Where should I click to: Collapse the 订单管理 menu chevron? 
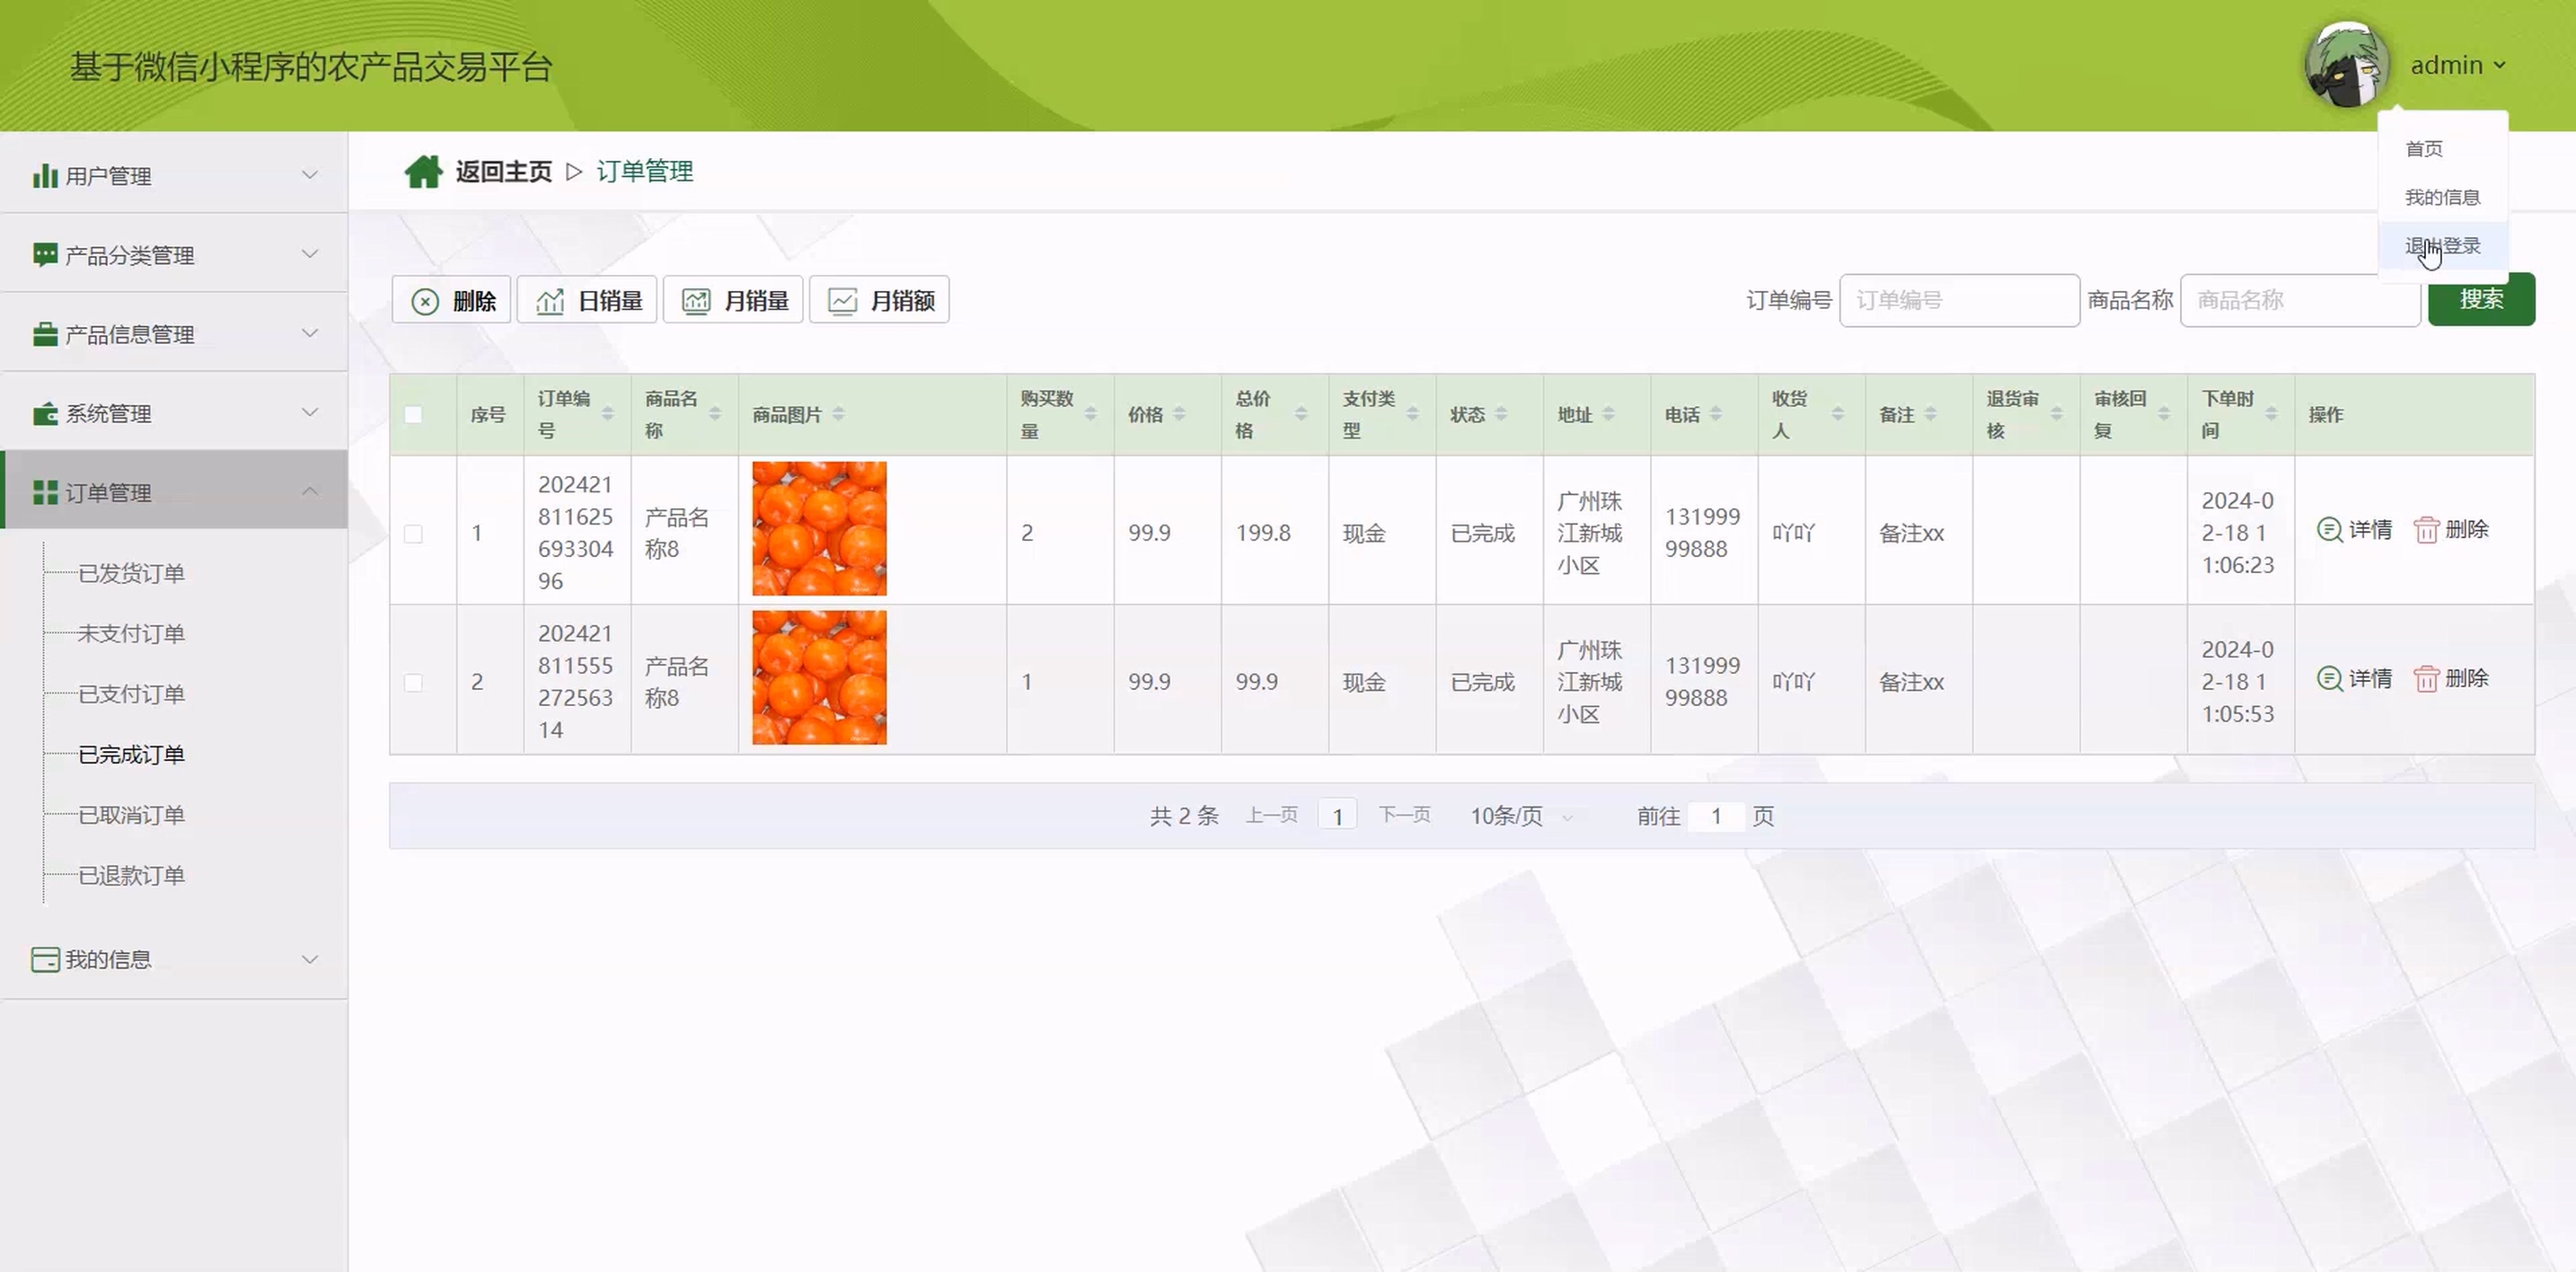310,491
